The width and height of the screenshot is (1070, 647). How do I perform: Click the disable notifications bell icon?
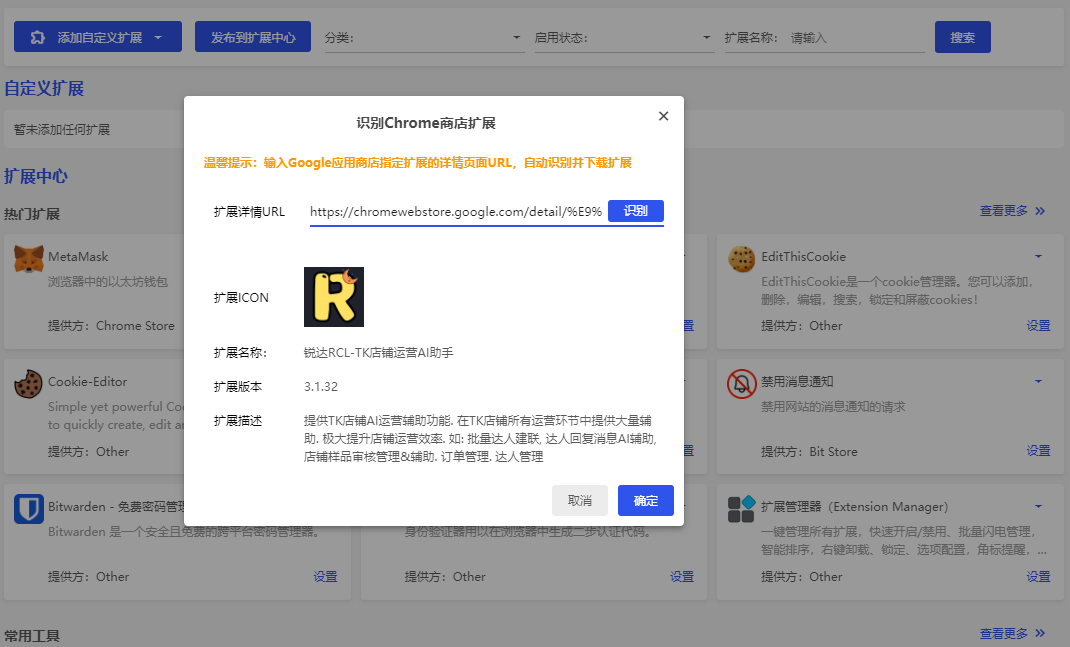741,384
